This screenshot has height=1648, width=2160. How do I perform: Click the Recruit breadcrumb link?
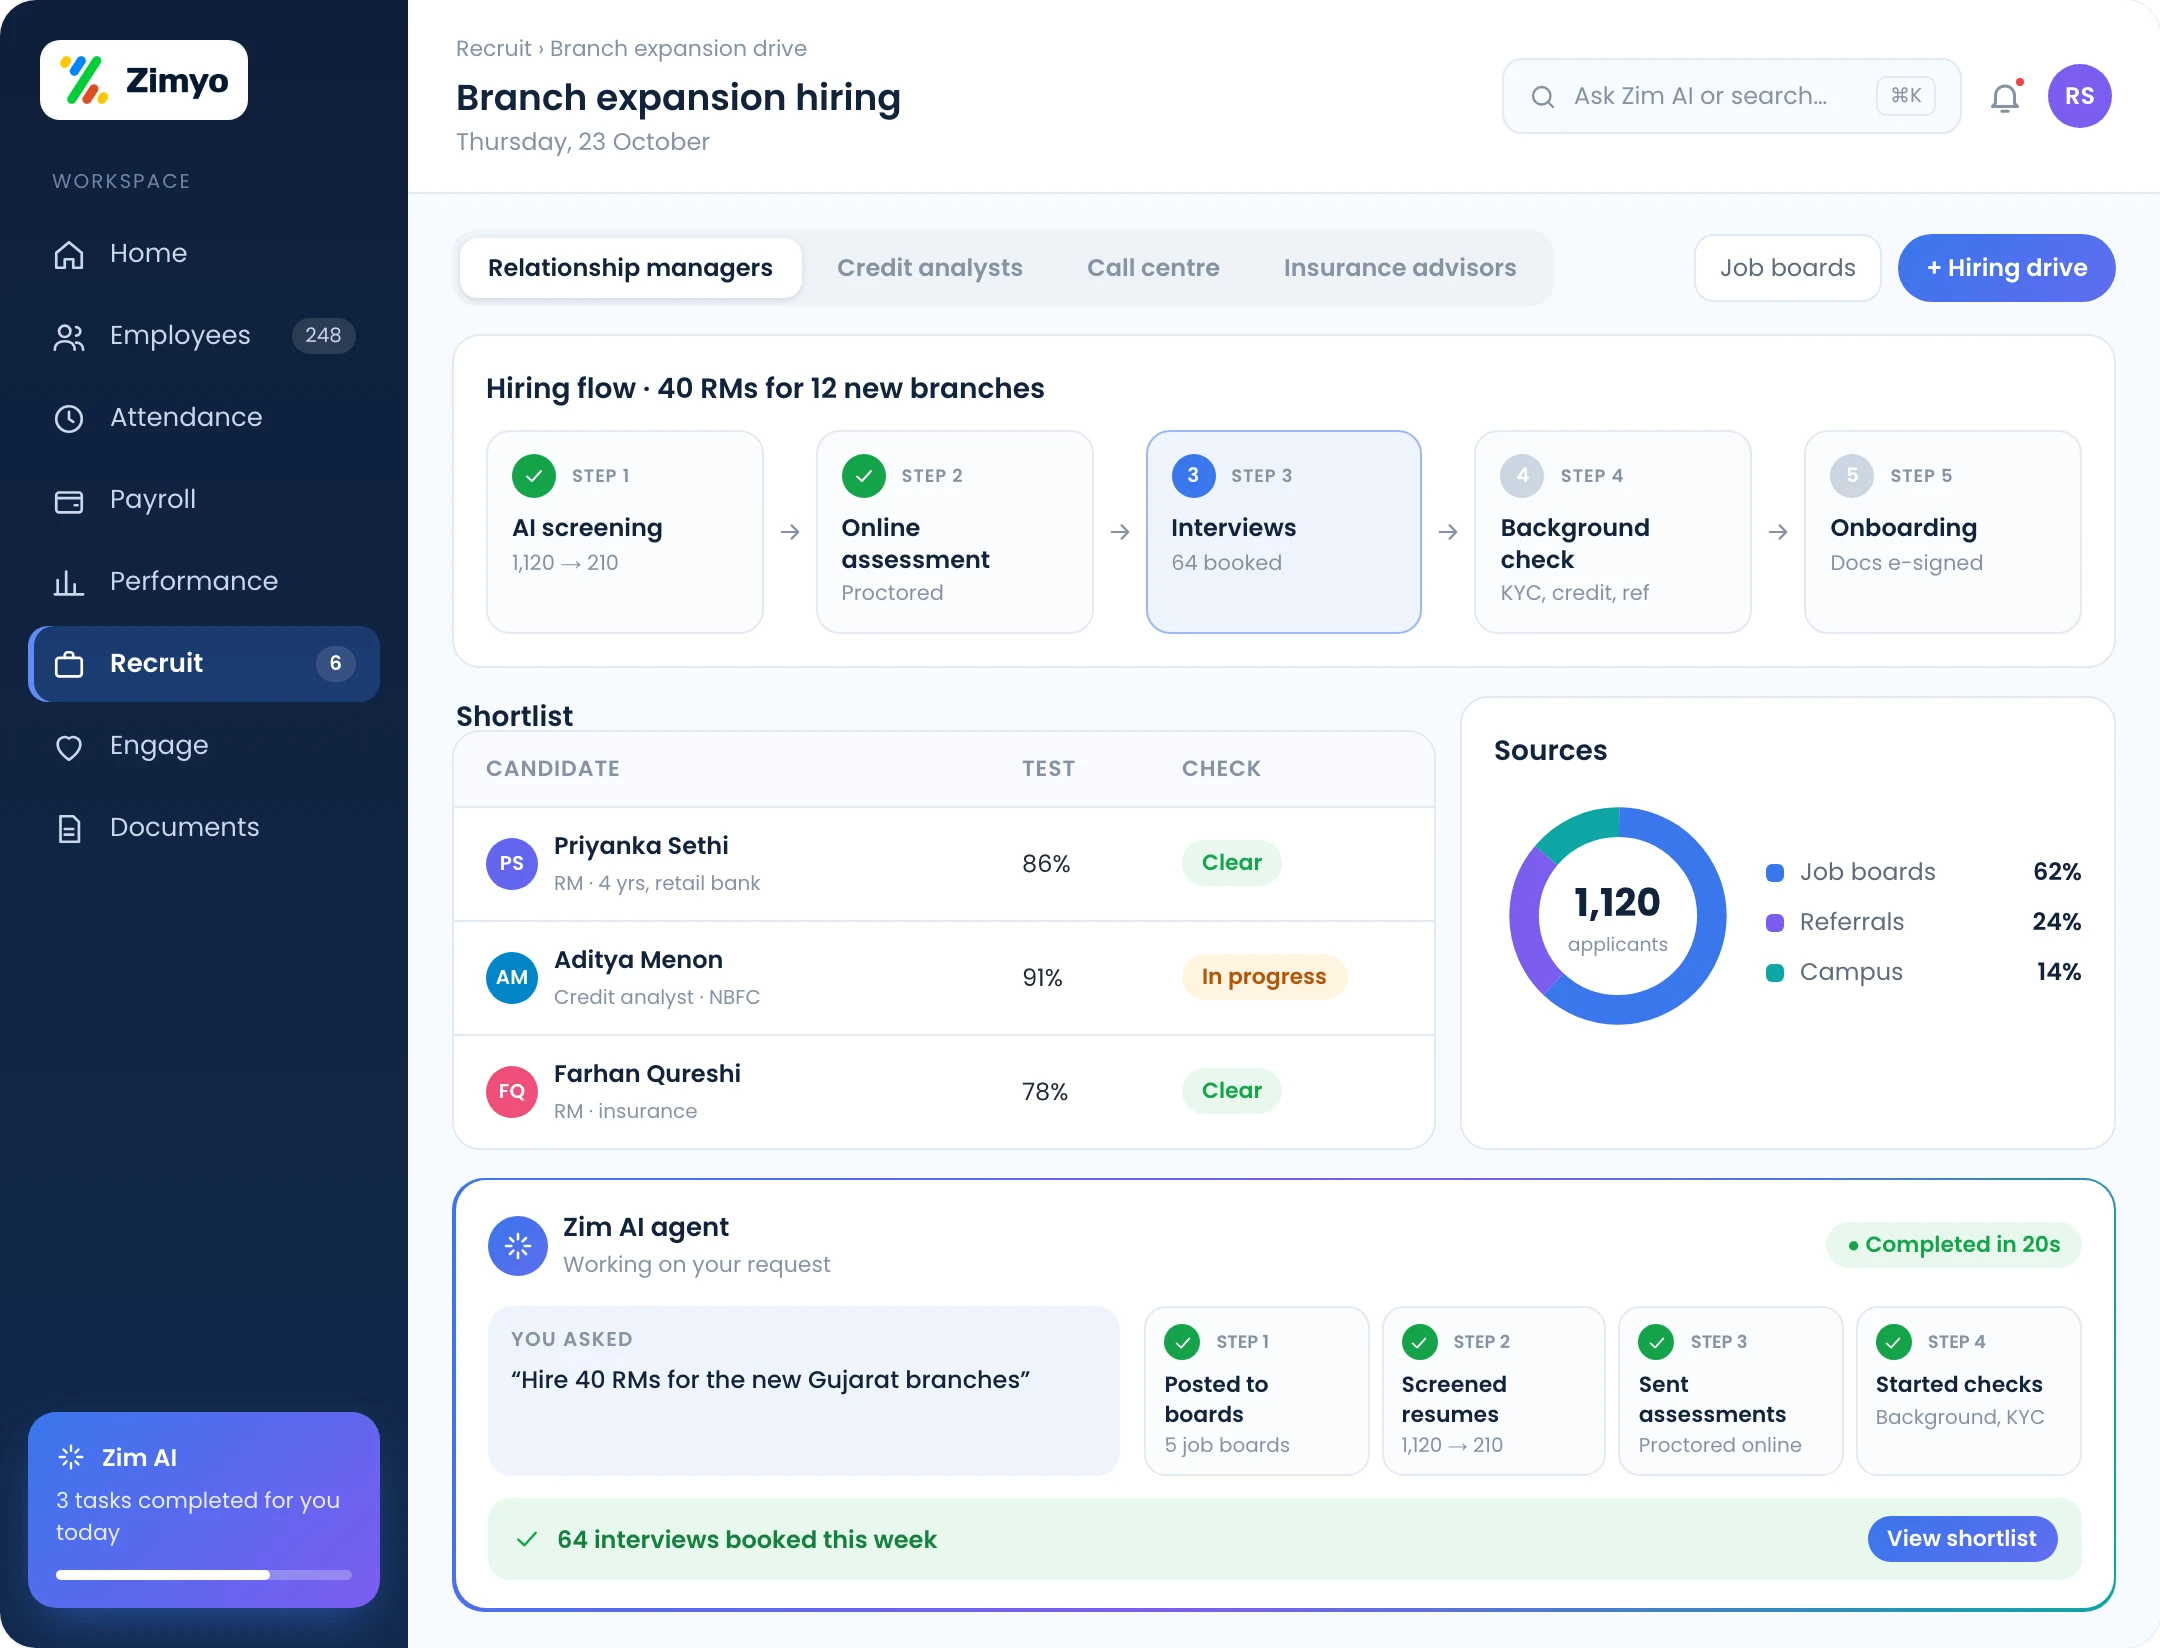[493, 48]
